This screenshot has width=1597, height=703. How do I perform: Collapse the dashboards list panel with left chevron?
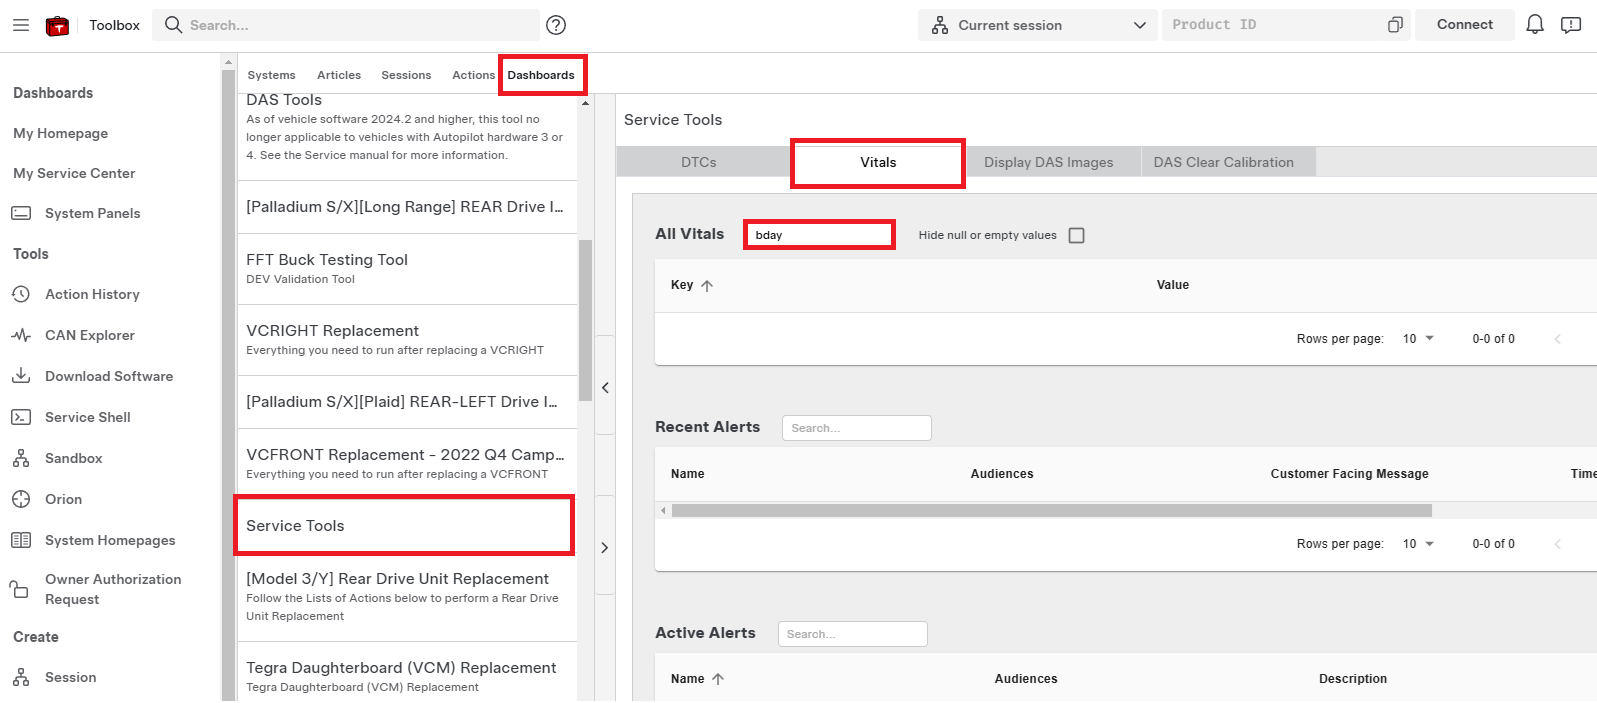click(x=605, y=388)
